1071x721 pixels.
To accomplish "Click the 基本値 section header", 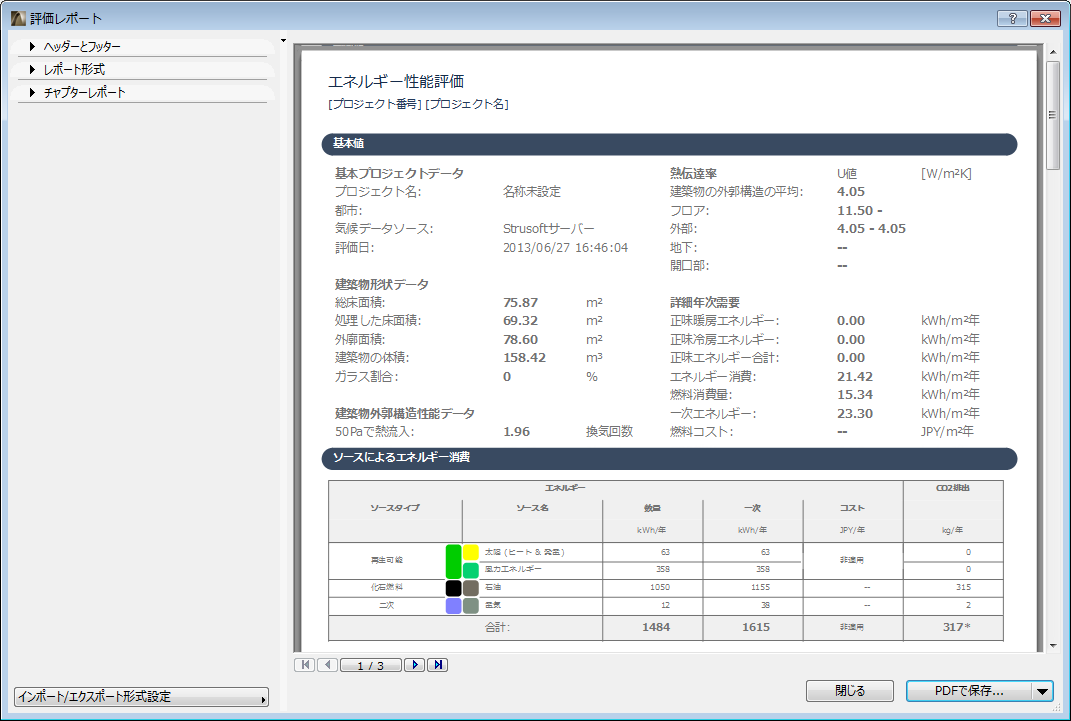I will point(669,144).
